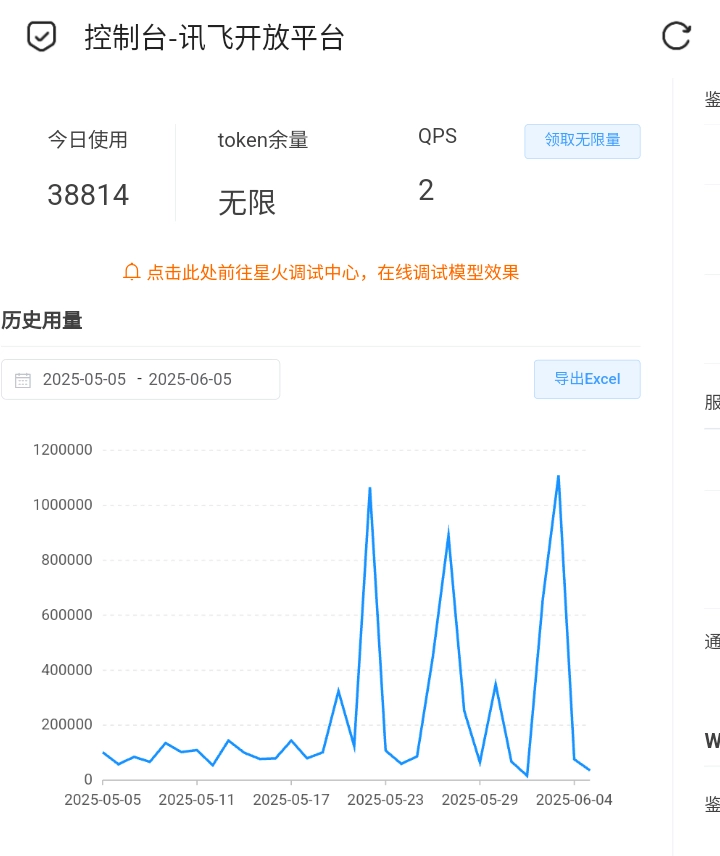Click the 2025-05-11 x-axis label
This screenshot has height=856, width=720.
pos(197,800)
